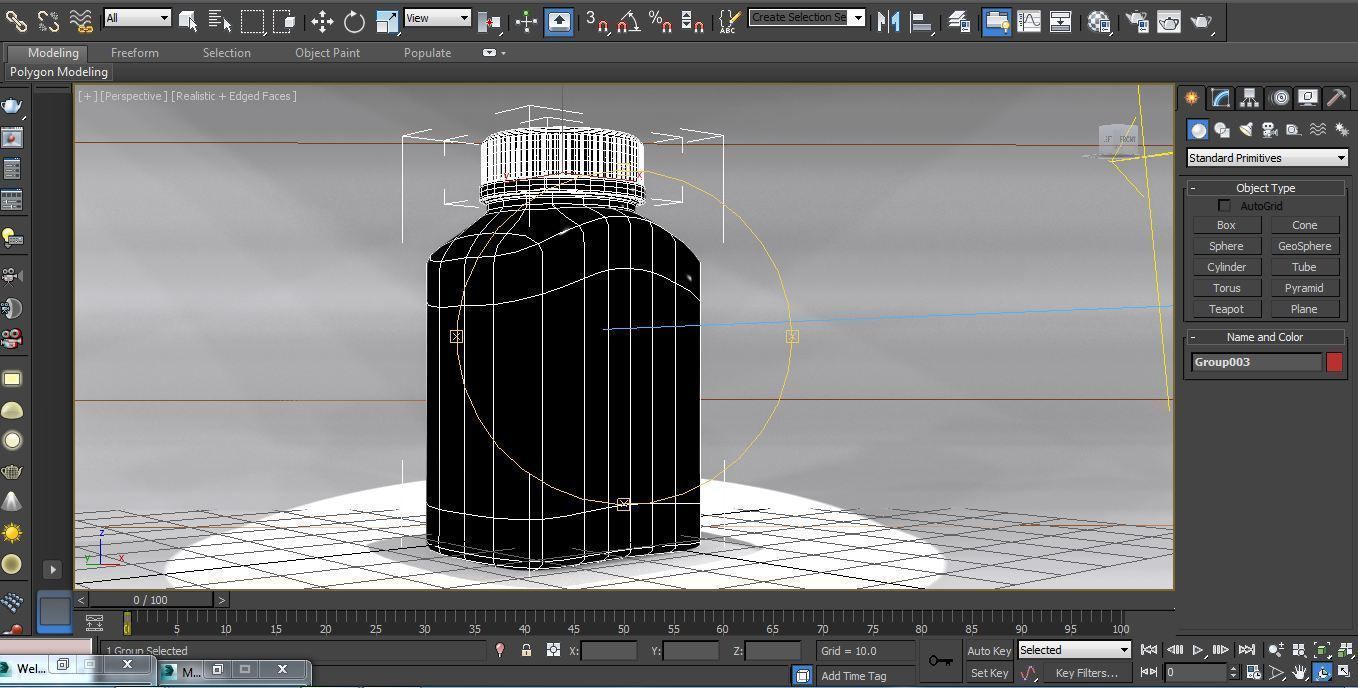The width and height of the screenshot is (1358, 688).
Task: Open Standard Primitives category dropdown
Action: 1267,158
